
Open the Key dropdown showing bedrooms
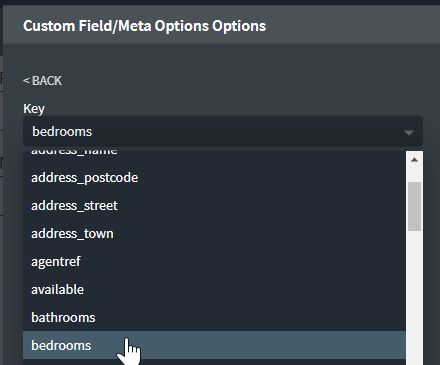pyautogui.click(x=223, y=131)
